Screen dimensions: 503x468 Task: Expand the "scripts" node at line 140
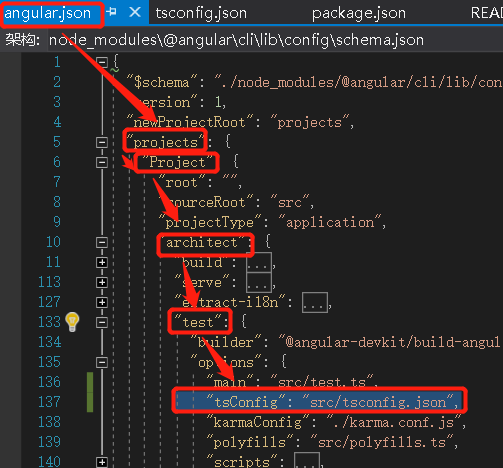tap(102, 462)
